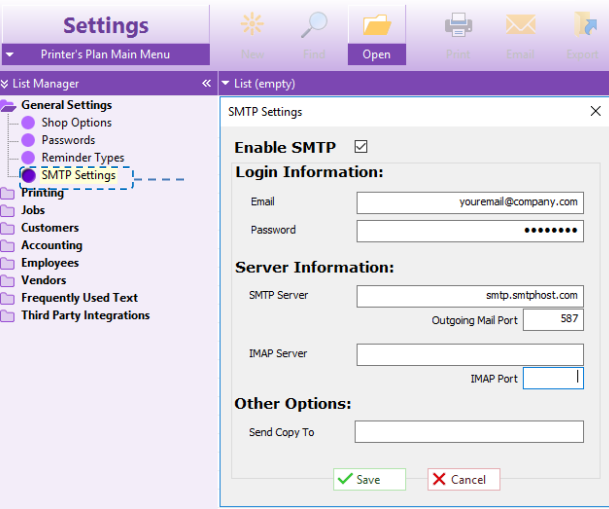Screen dimensions: 609x509
Task: Click the Printing folder icon
Action: click(7, 193)
